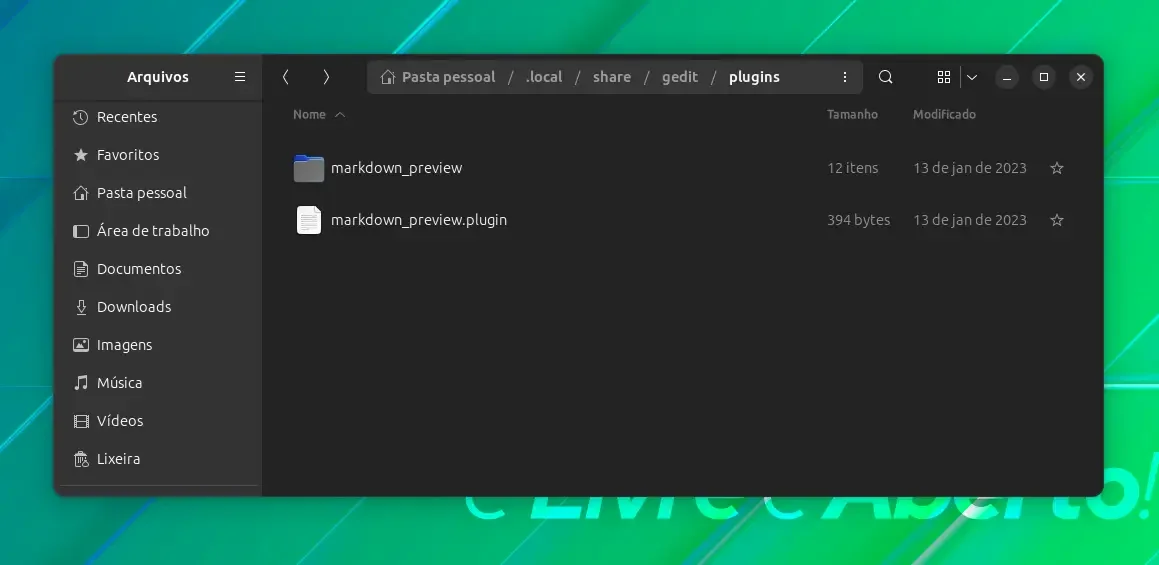Navigate to the .local path segment
1159x565 pixels.
(x=543, y=77)
